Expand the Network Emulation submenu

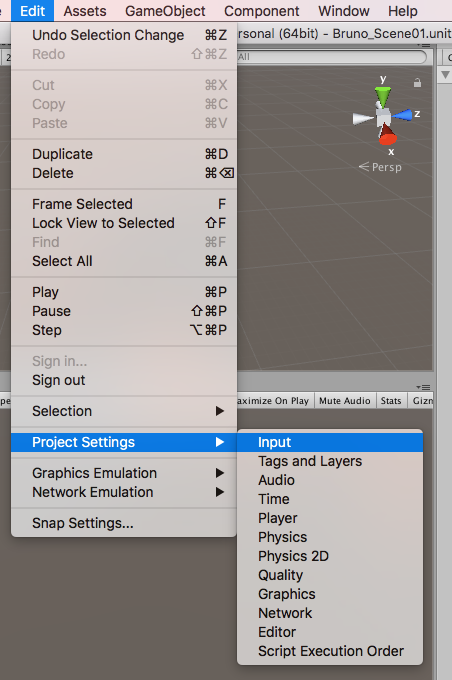tap(124, 492)
